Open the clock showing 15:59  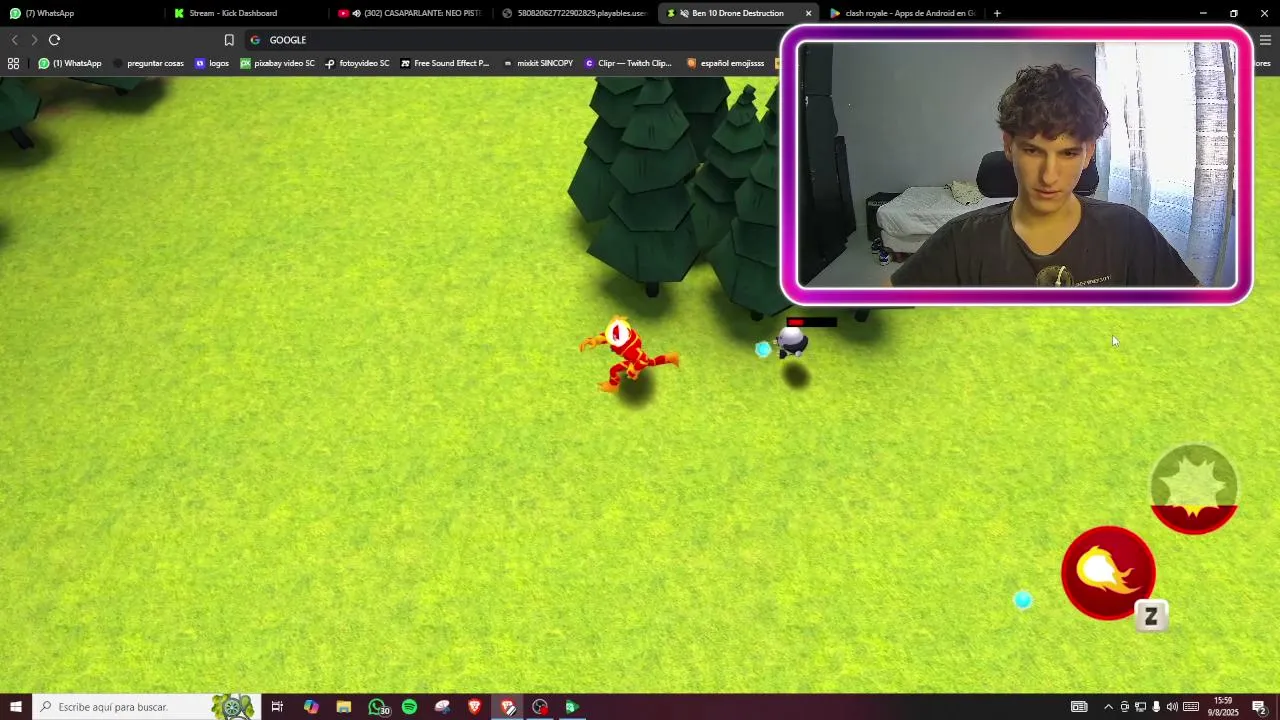[x=1222, y=707]
